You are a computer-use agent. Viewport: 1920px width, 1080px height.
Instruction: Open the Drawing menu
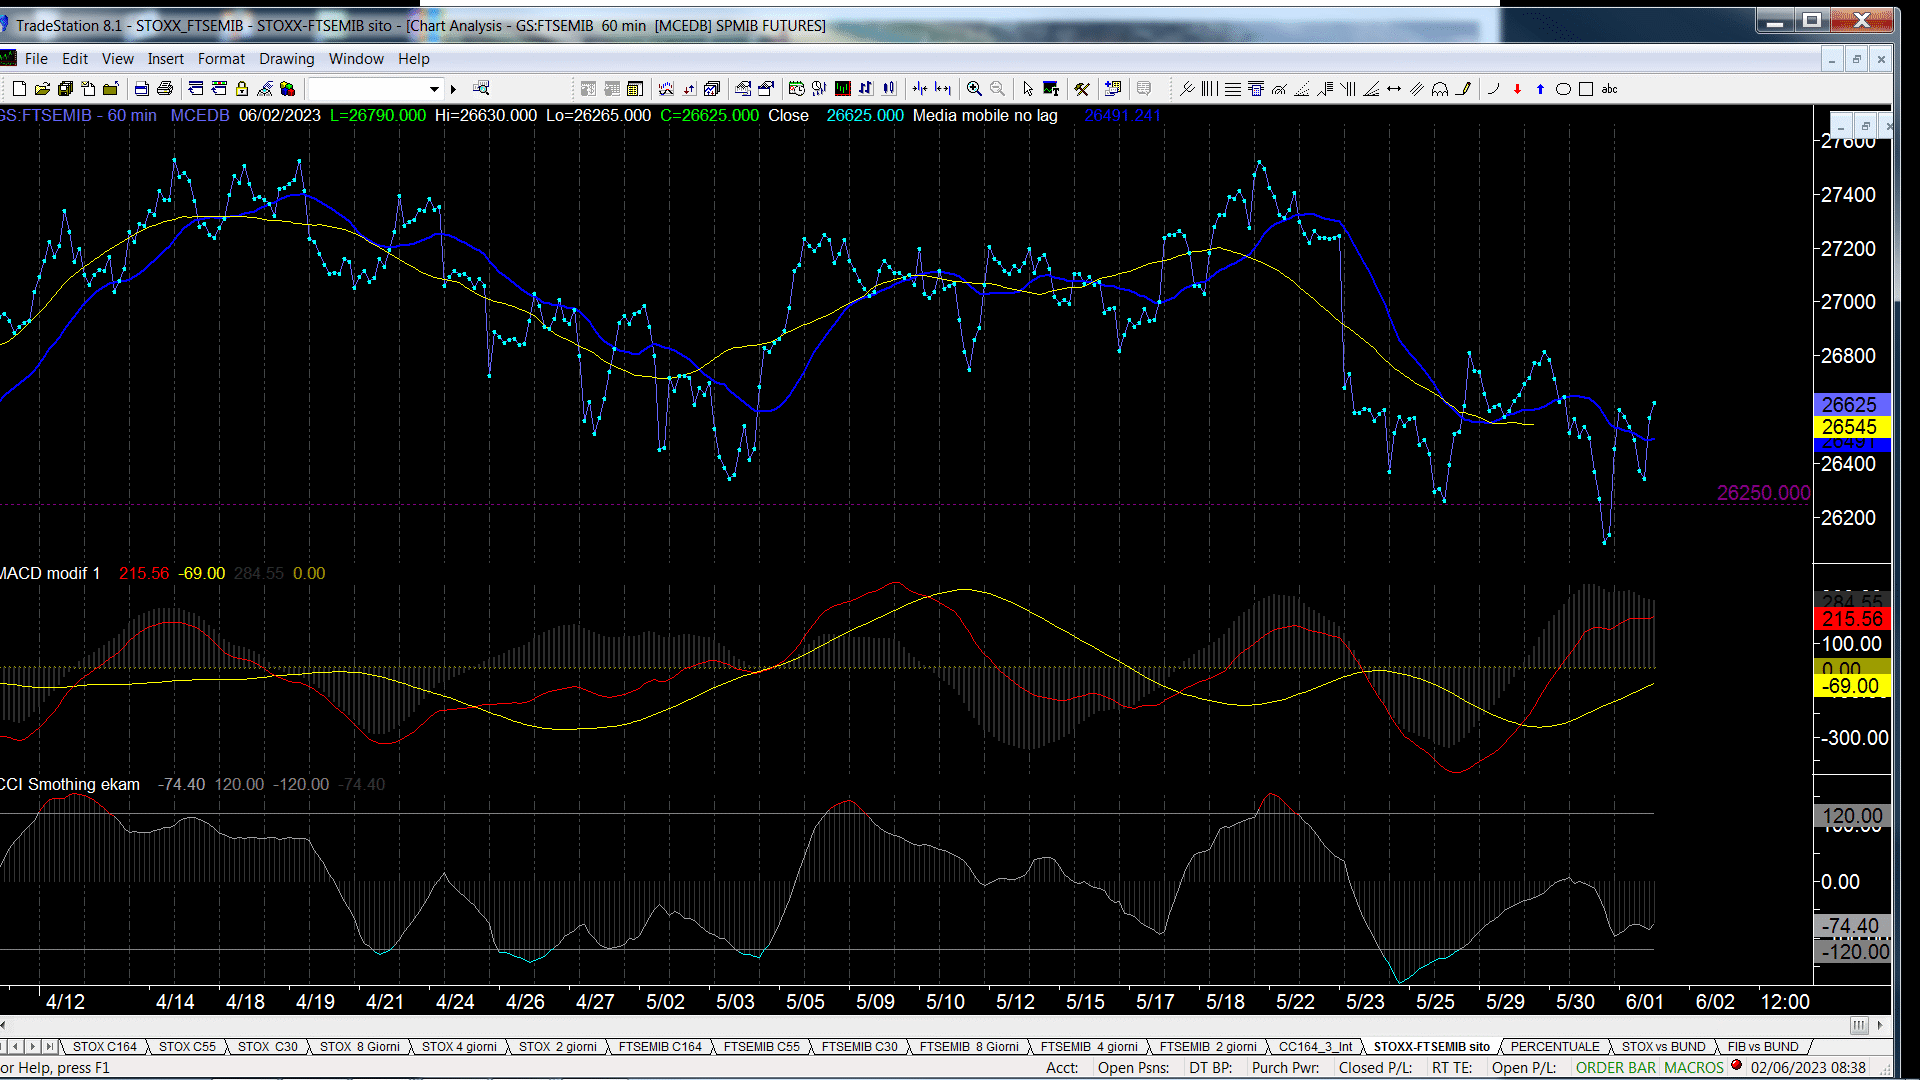286,59
